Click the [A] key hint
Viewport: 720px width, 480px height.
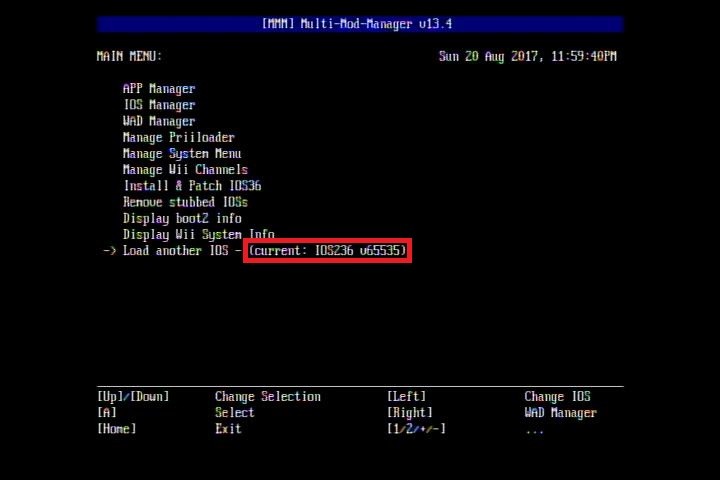point(107,412)
